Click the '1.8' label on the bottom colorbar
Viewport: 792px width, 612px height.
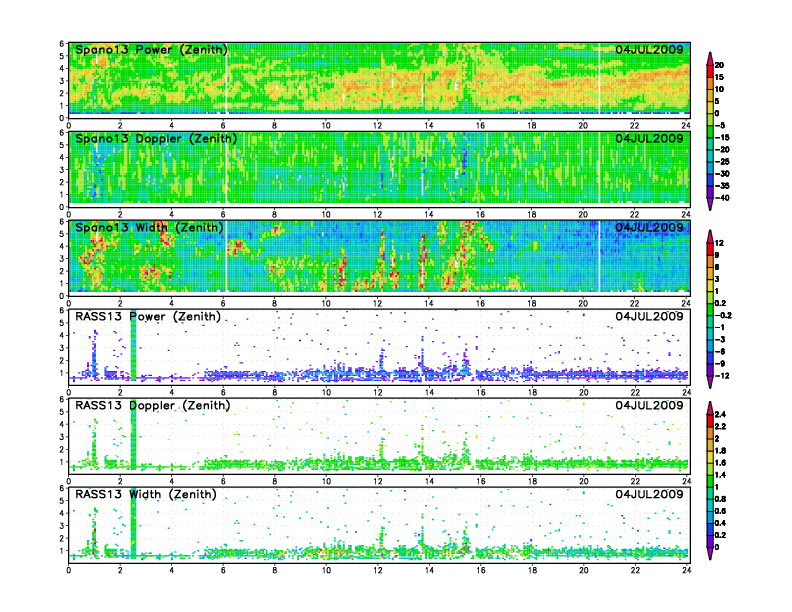720,451
